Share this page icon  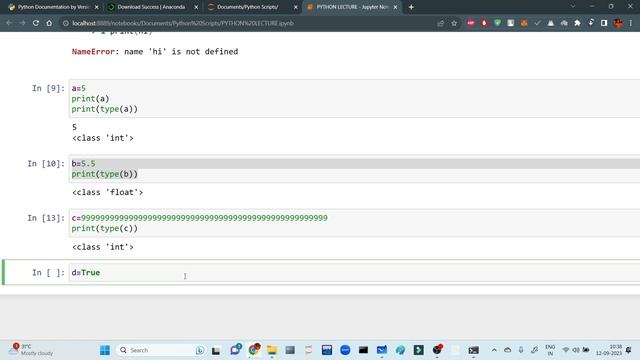tap(440, 23)
